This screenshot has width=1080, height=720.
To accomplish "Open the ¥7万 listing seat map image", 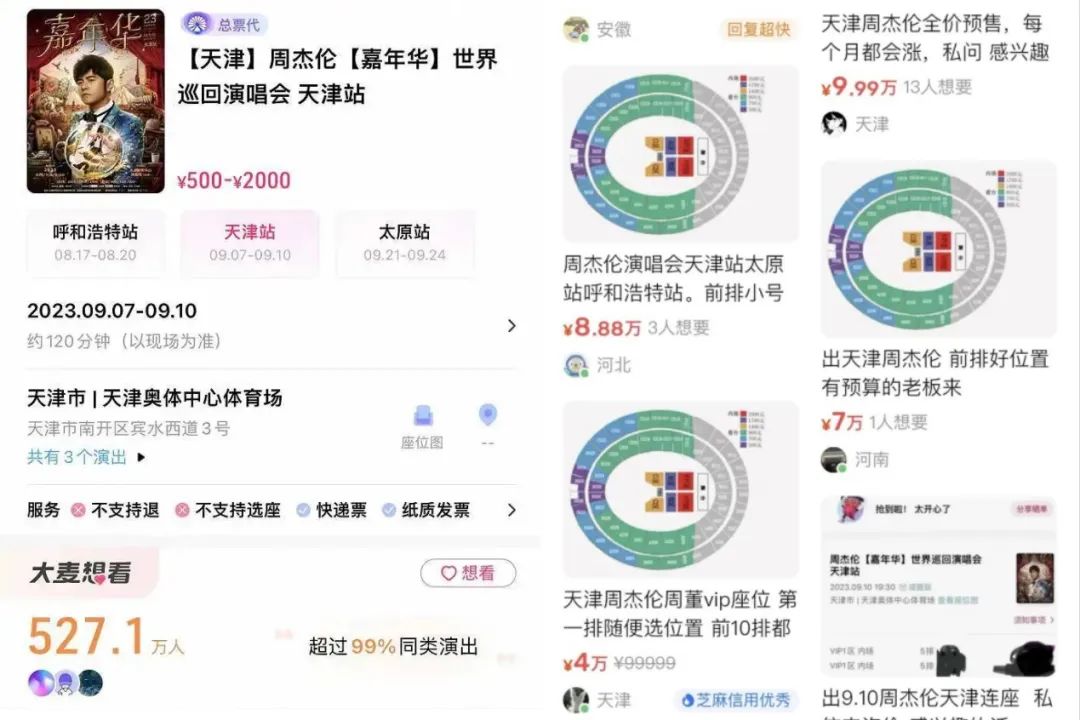I will click(938, 249).
